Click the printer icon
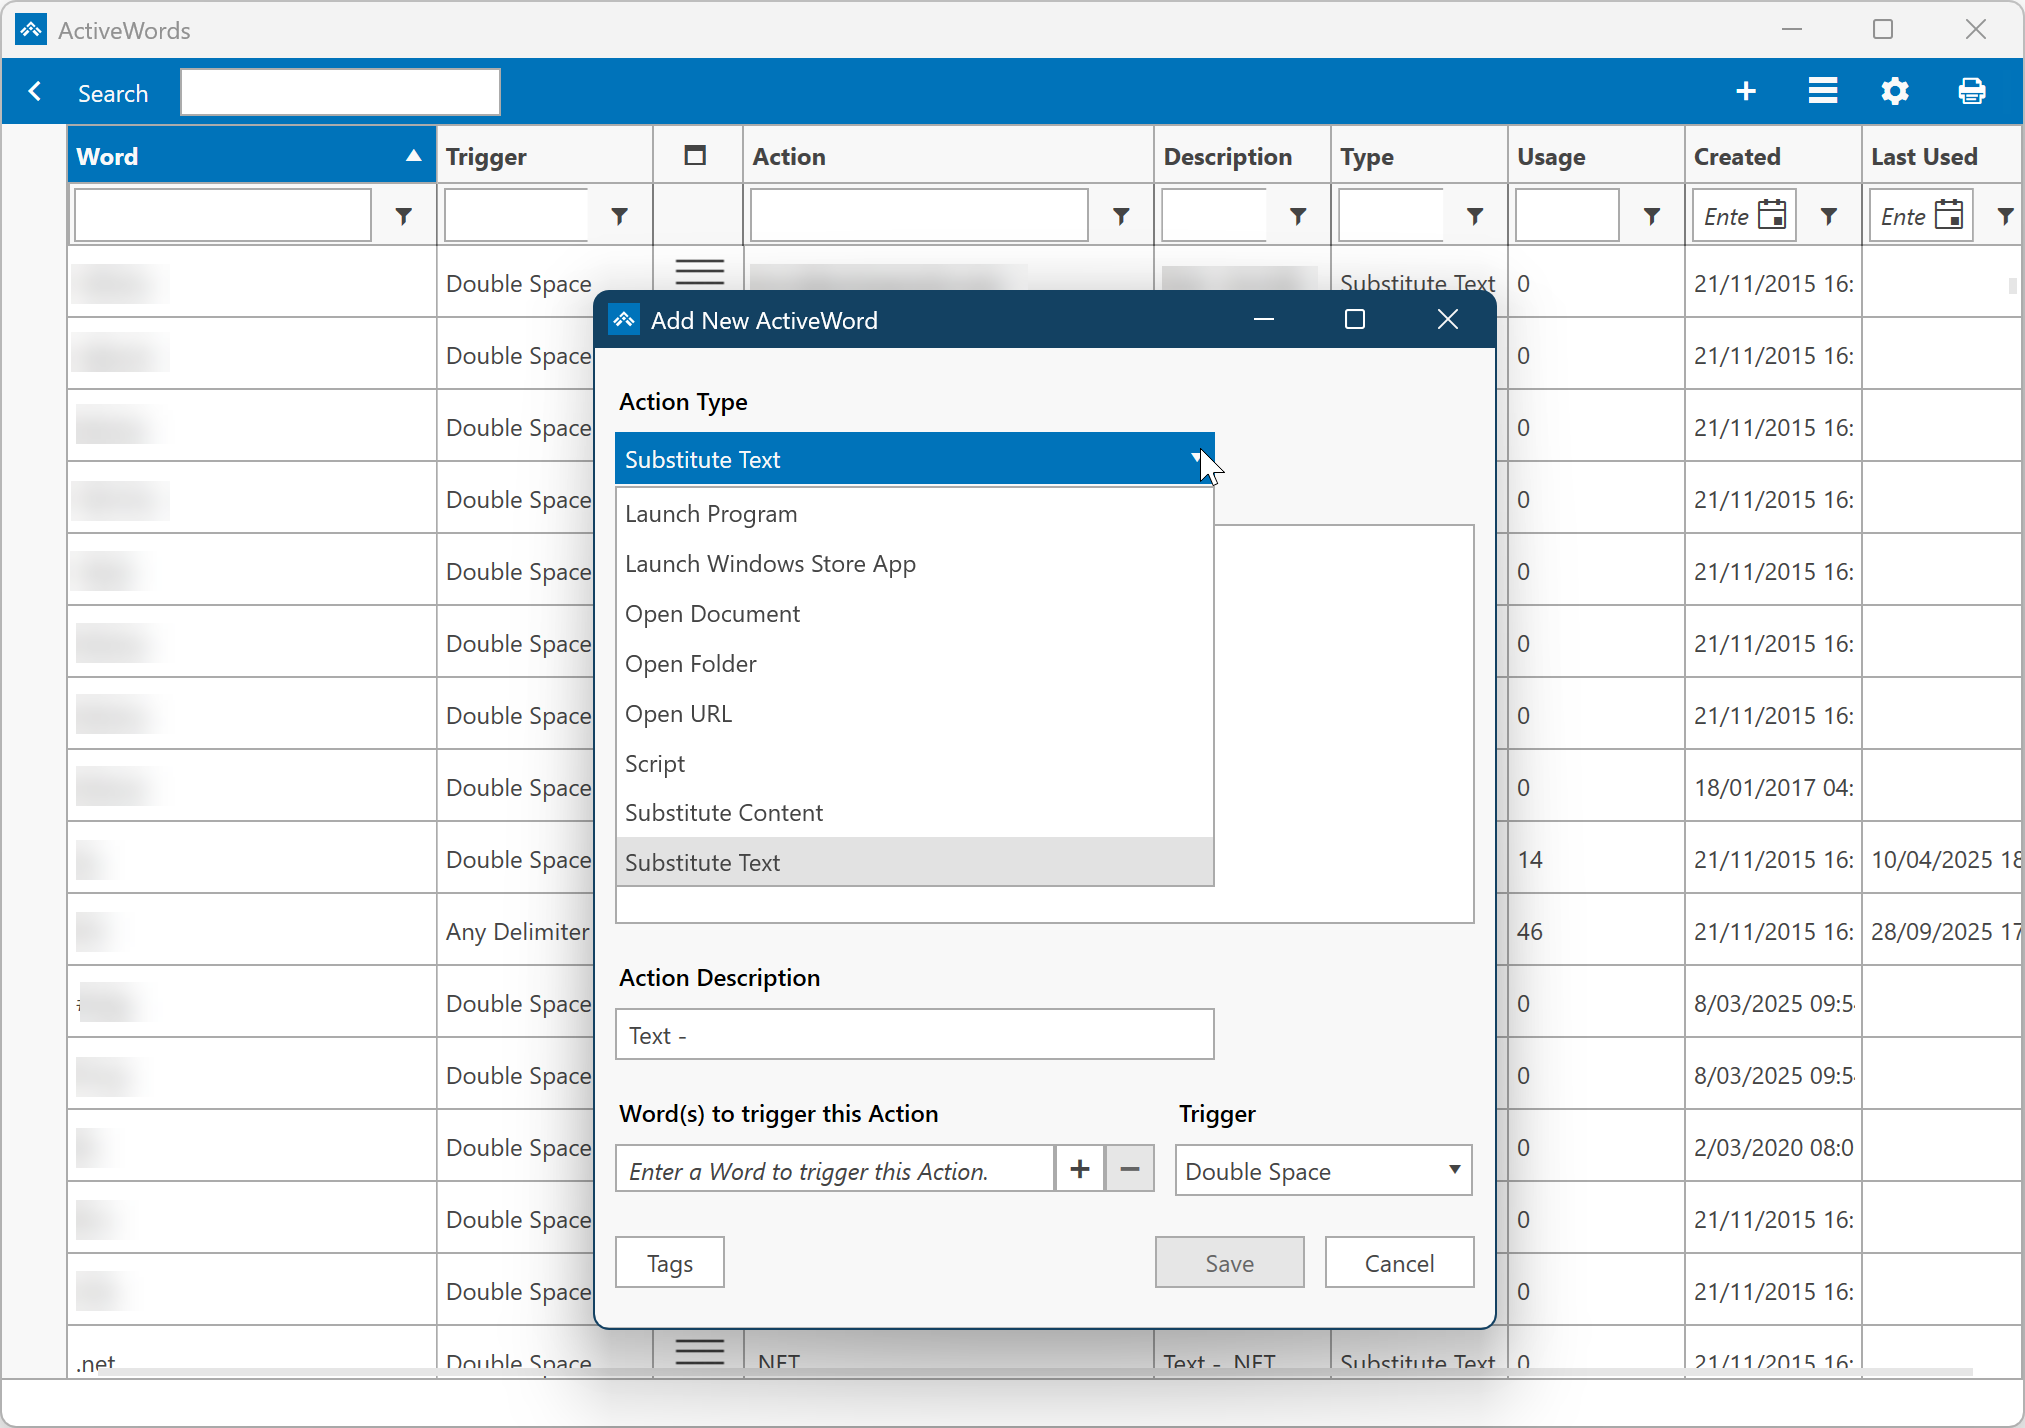 1971,92
